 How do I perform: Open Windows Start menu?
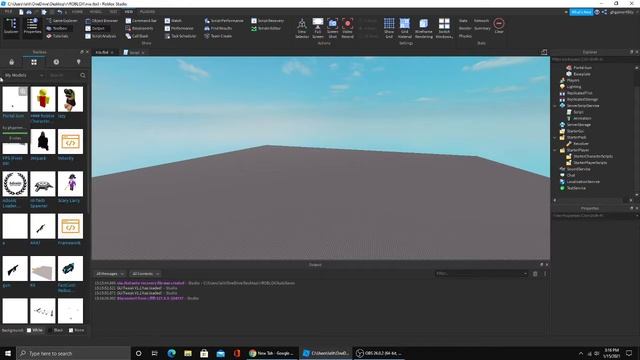[x=8, y=353]
